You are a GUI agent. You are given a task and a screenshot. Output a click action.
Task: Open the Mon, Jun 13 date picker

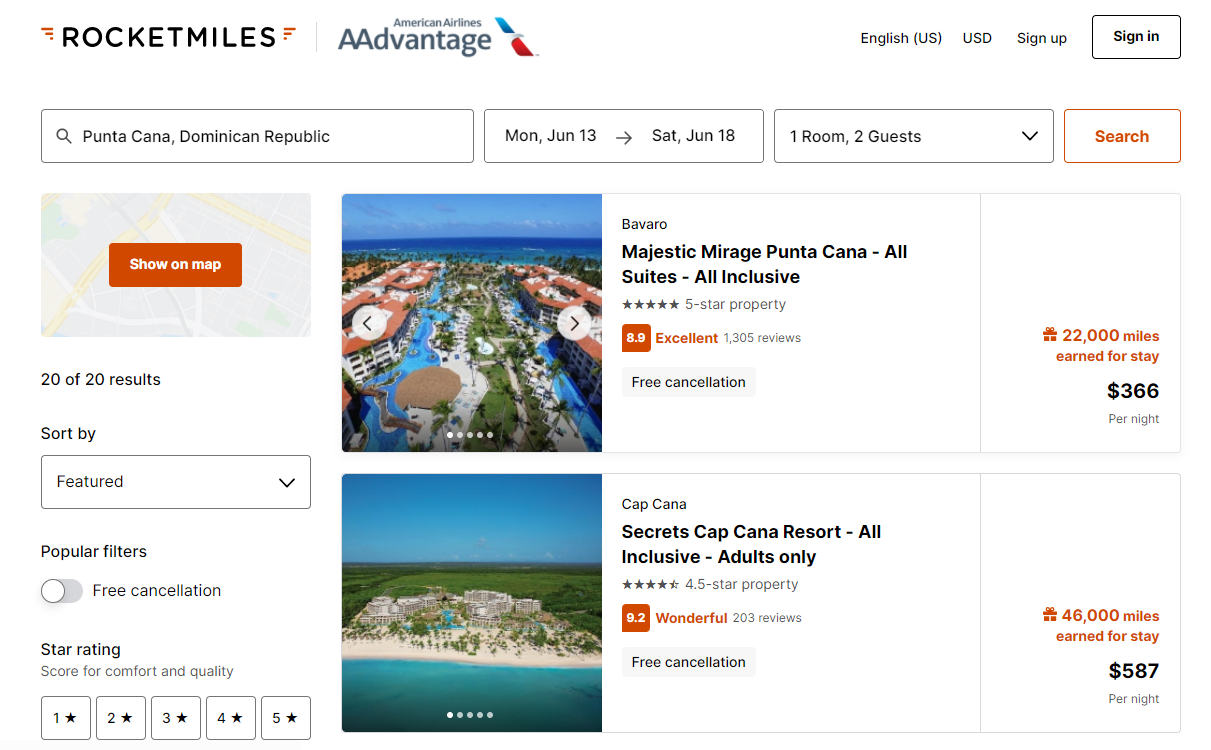[x=551, y=136]
